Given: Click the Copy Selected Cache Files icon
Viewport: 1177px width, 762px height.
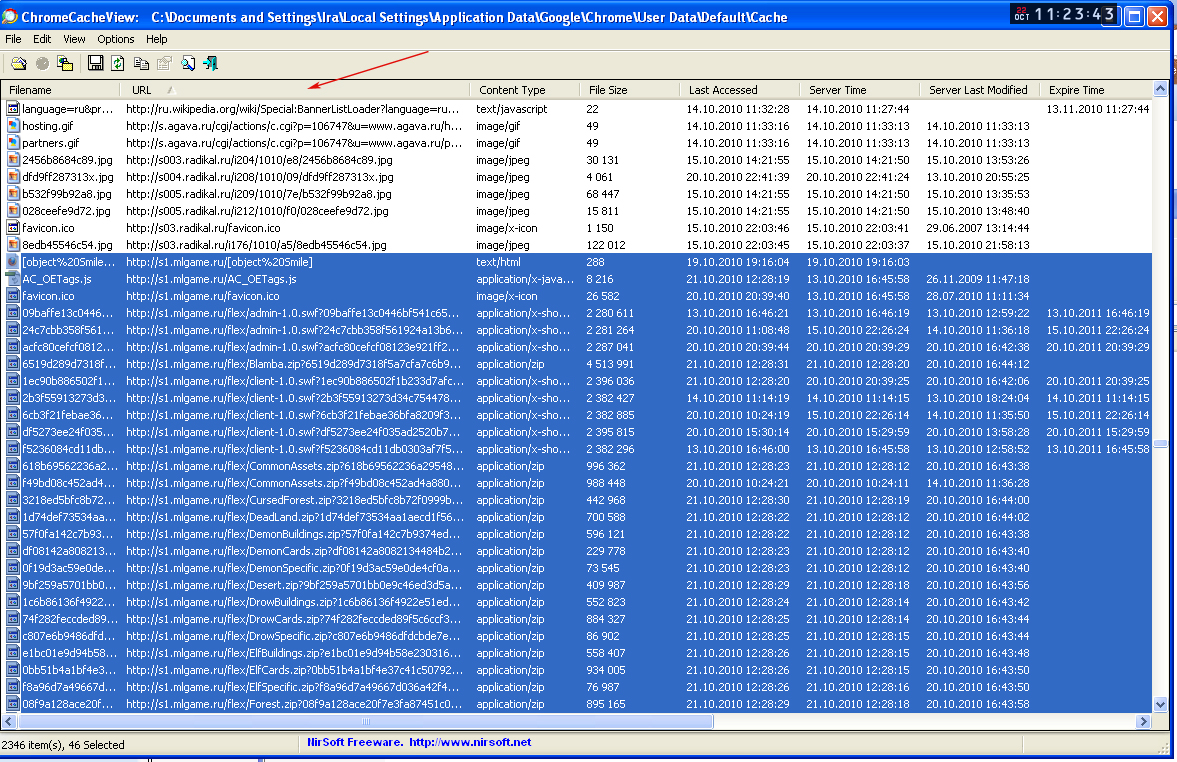Looking at the screenshot, I should pyautogui.click(x=65, y=64).
